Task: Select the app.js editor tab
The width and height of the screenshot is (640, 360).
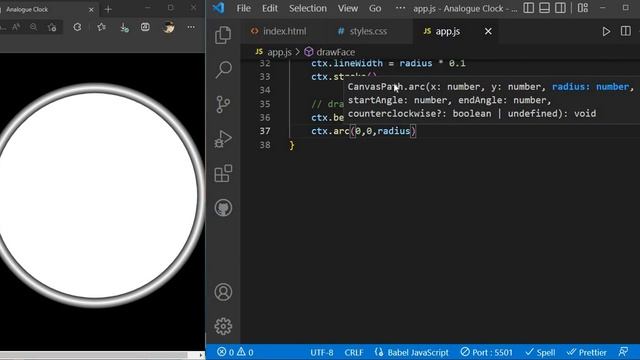Action: [x=447, y=31]
